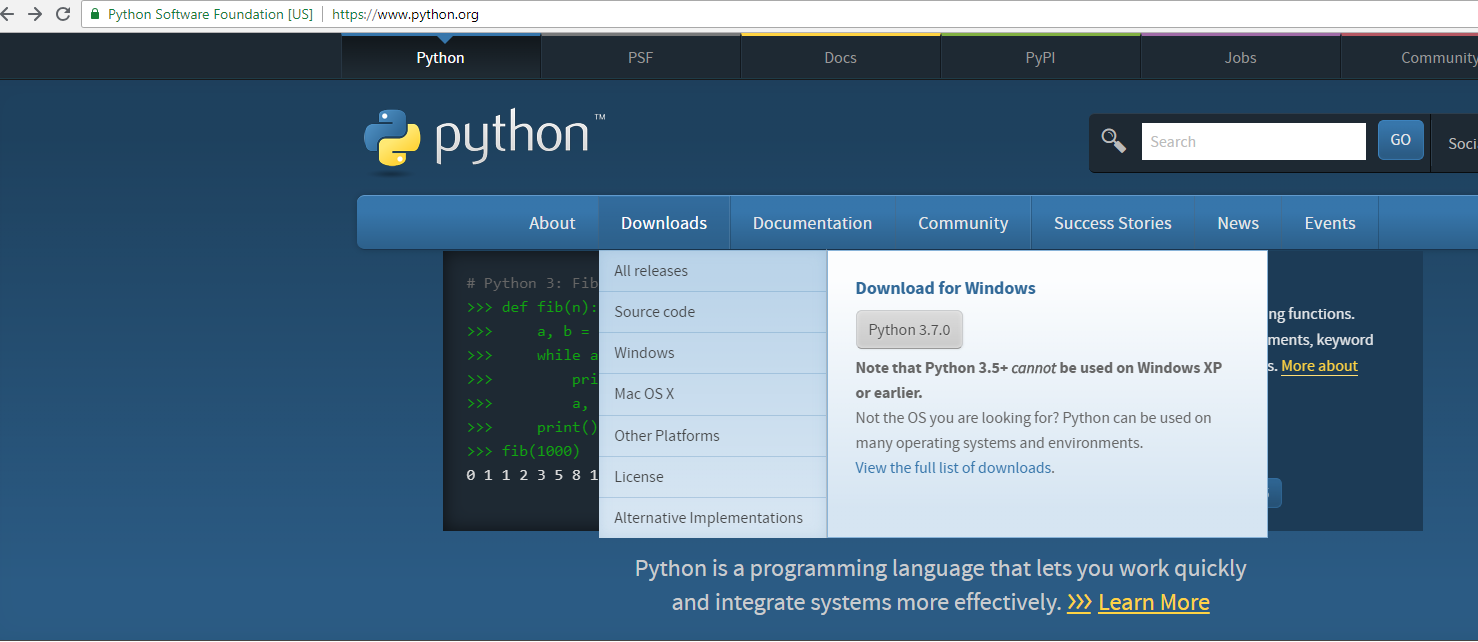This screenshot has height=642, width=1478.
Task: Open the Community navigation menu
Action: click(963, 223)
